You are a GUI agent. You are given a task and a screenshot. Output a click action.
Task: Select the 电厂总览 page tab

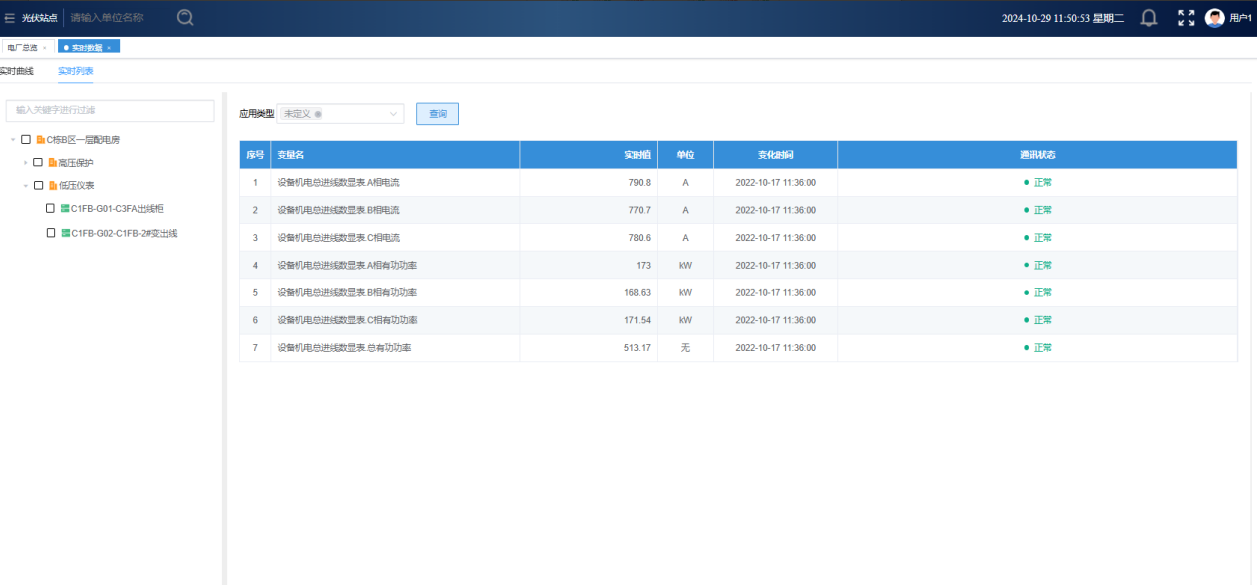[x=22, y=47]
